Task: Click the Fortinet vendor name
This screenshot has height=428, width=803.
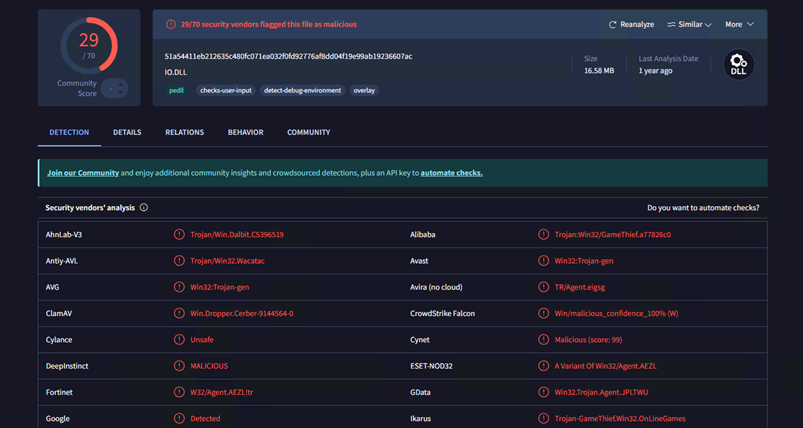Action: (59, 392)
